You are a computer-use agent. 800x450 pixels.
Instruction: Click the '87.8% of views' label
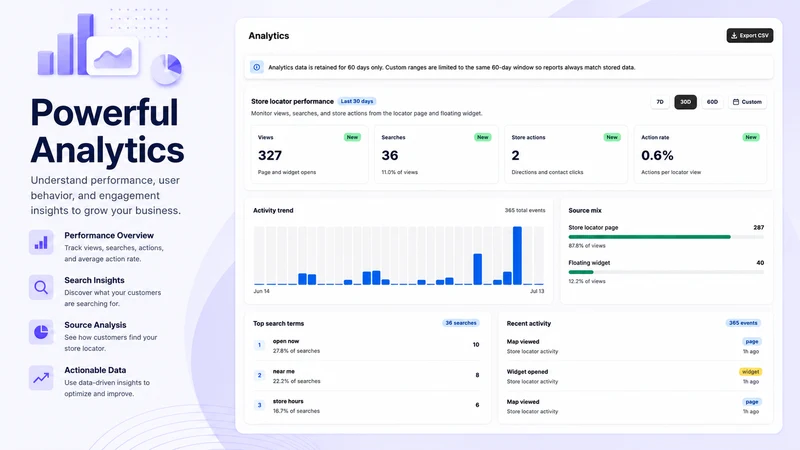tap(587, 246)
